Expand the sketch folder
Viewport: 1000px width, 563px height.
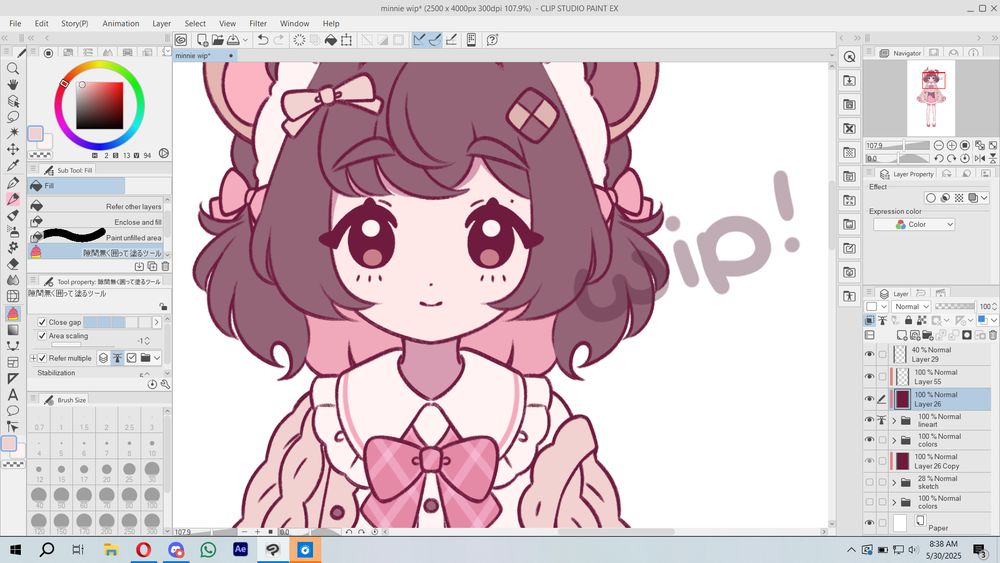tap(894, 483)
